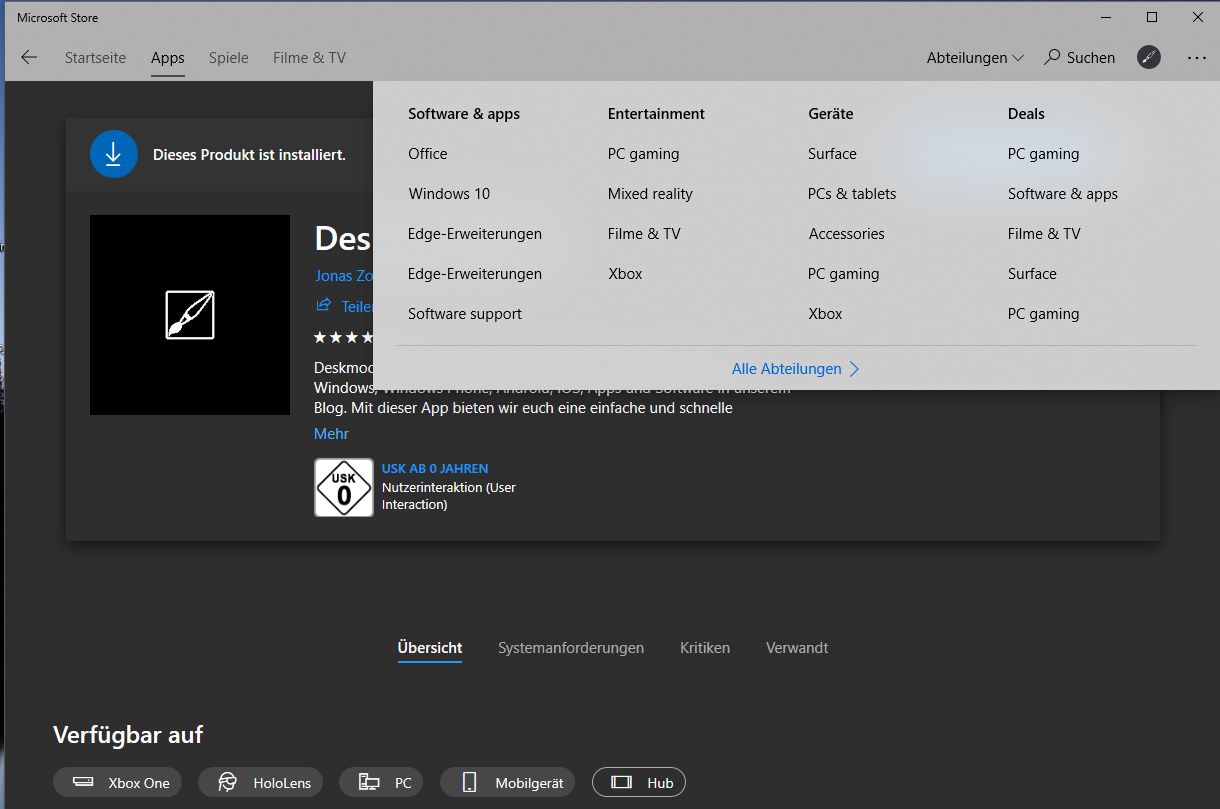Open Xbox under Entertainment

[x=625, y=274]
